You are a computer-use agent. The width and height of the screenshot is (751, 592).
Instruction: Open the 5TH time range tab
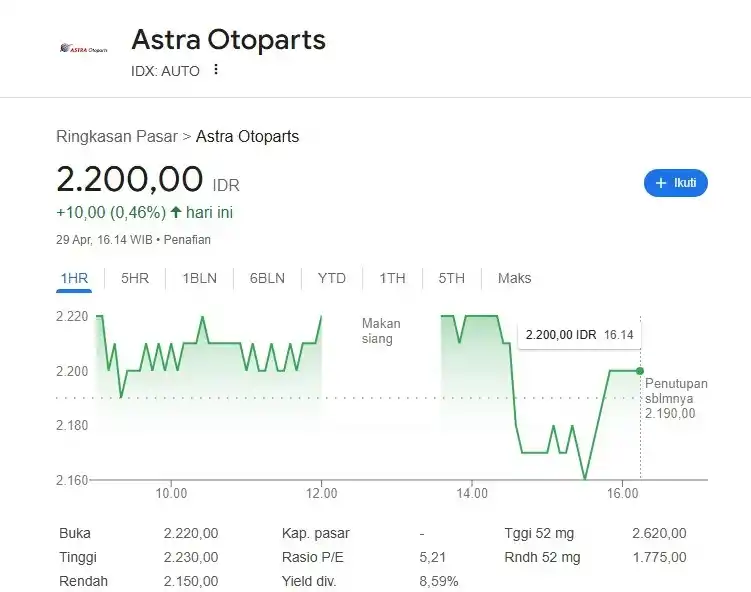pyautogui.click(x=451, y=278)
